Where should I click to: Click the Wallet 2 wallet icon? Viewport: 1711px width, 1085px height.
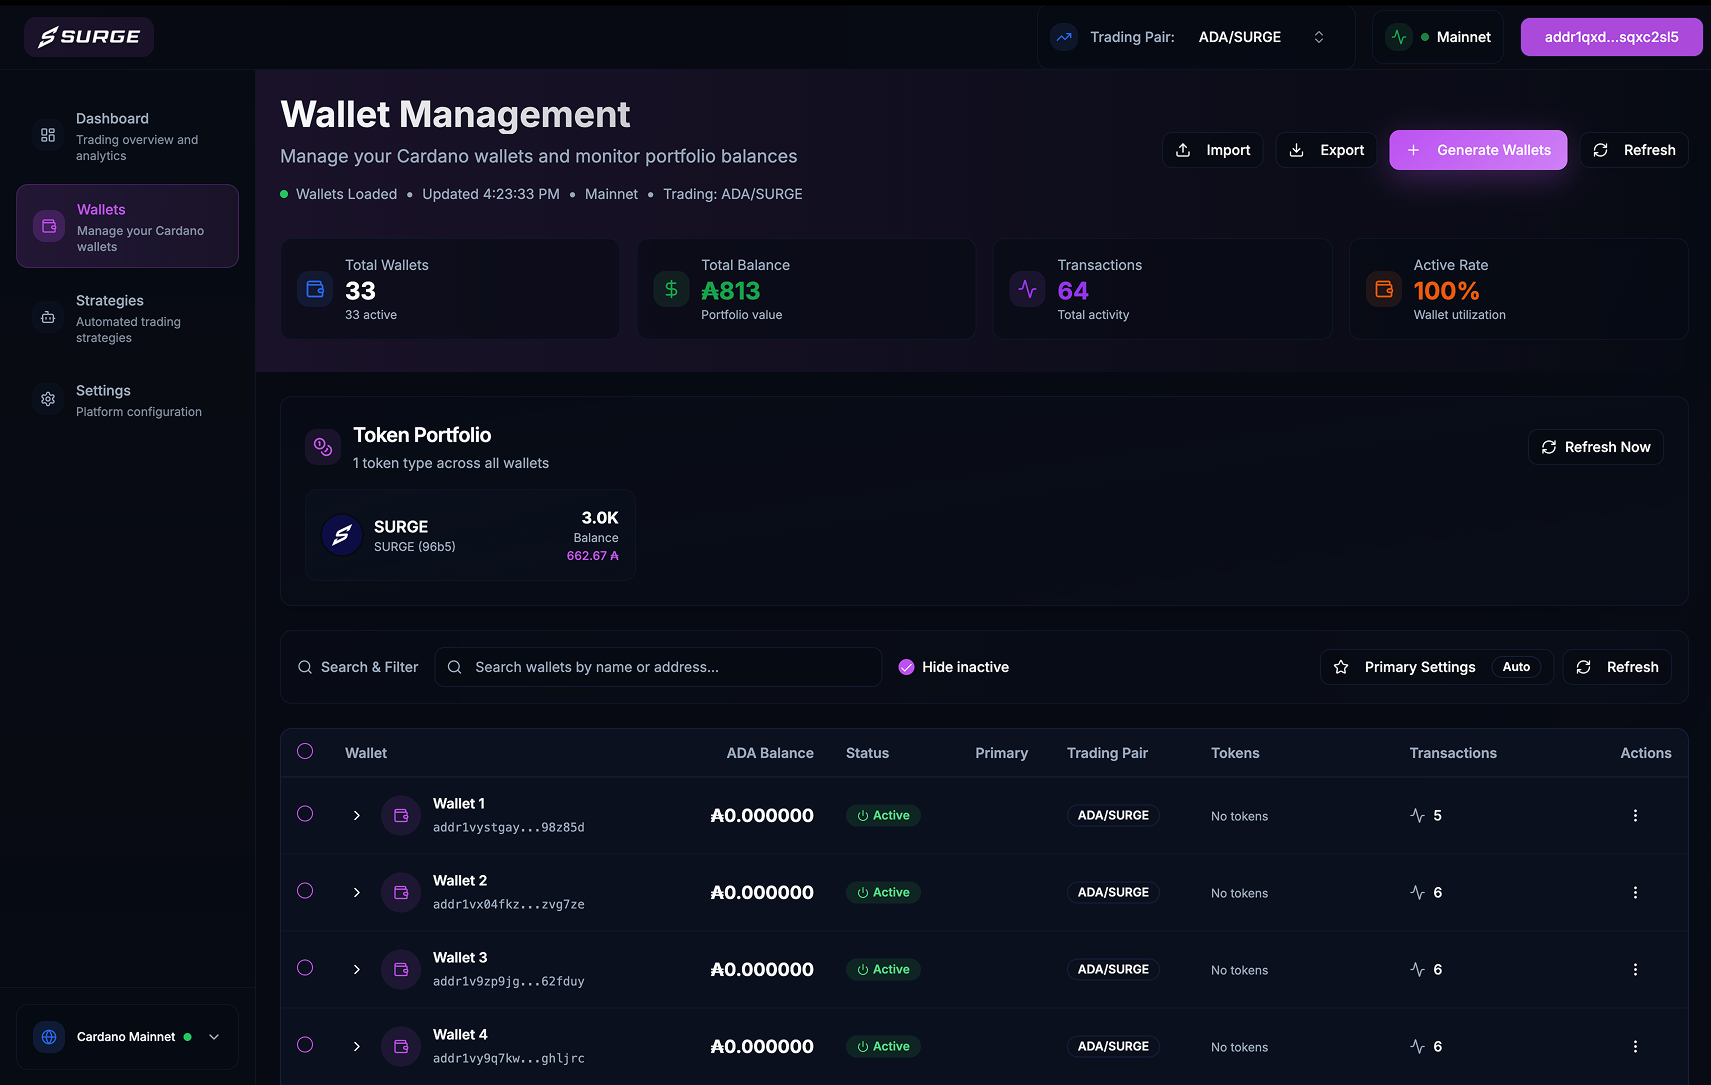point(401,892)
